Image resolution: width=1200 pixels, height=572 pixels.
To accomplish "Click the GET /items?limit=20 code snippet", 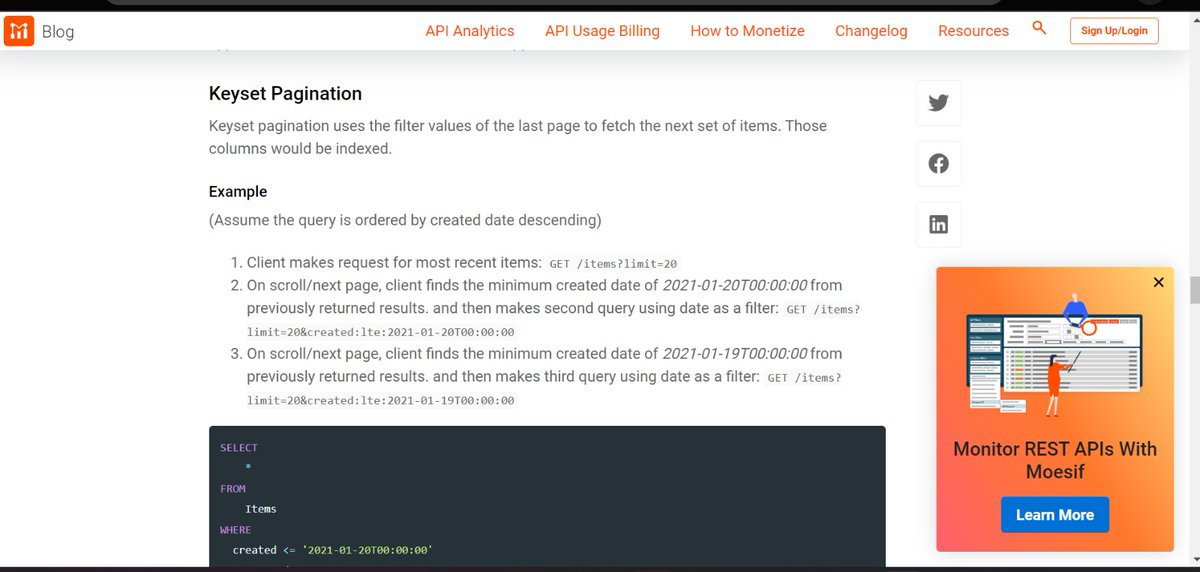I will (x=613, y=264).
